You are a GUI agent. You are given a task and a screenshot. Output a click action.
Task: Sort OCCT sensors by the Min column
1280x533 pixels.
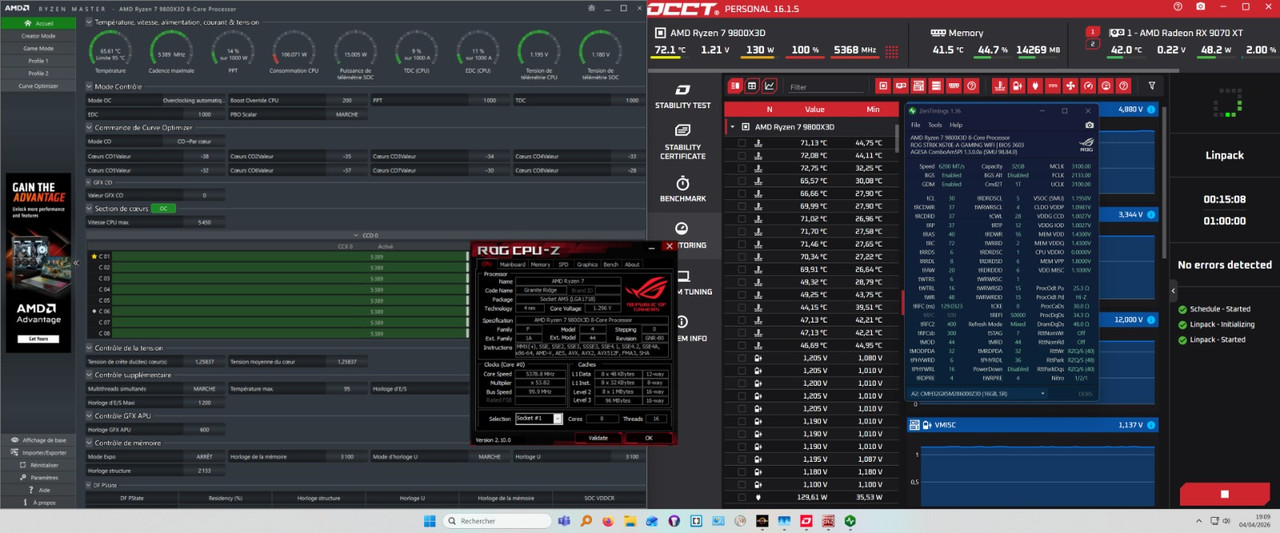(873, 109)
